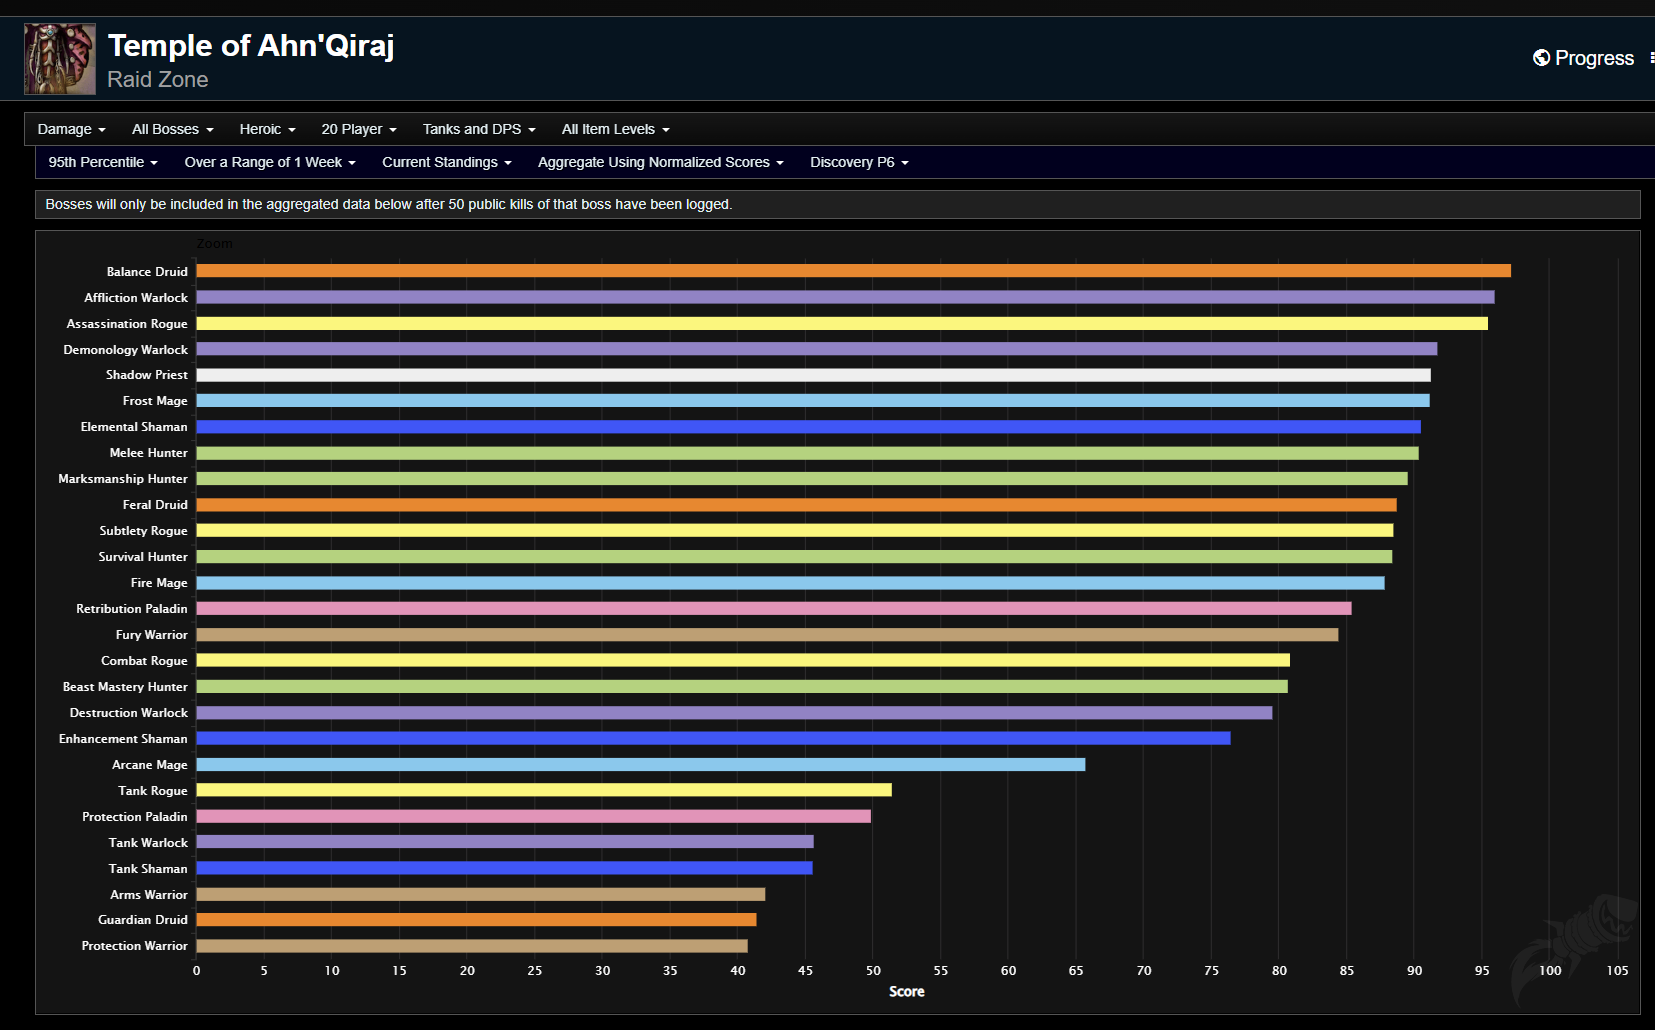This screenshot has width=1655, height=1030.
Task: Click the Temple of Ahn'Qiraj raid zone thumbnail
Action: 60,59
